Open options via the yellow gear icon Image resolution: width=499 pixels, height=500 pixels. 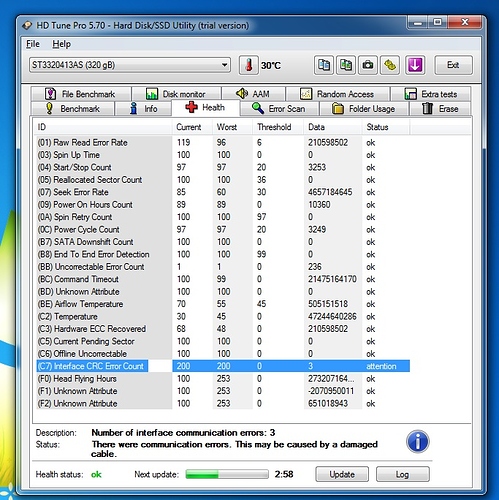click(x=390, y=65)
